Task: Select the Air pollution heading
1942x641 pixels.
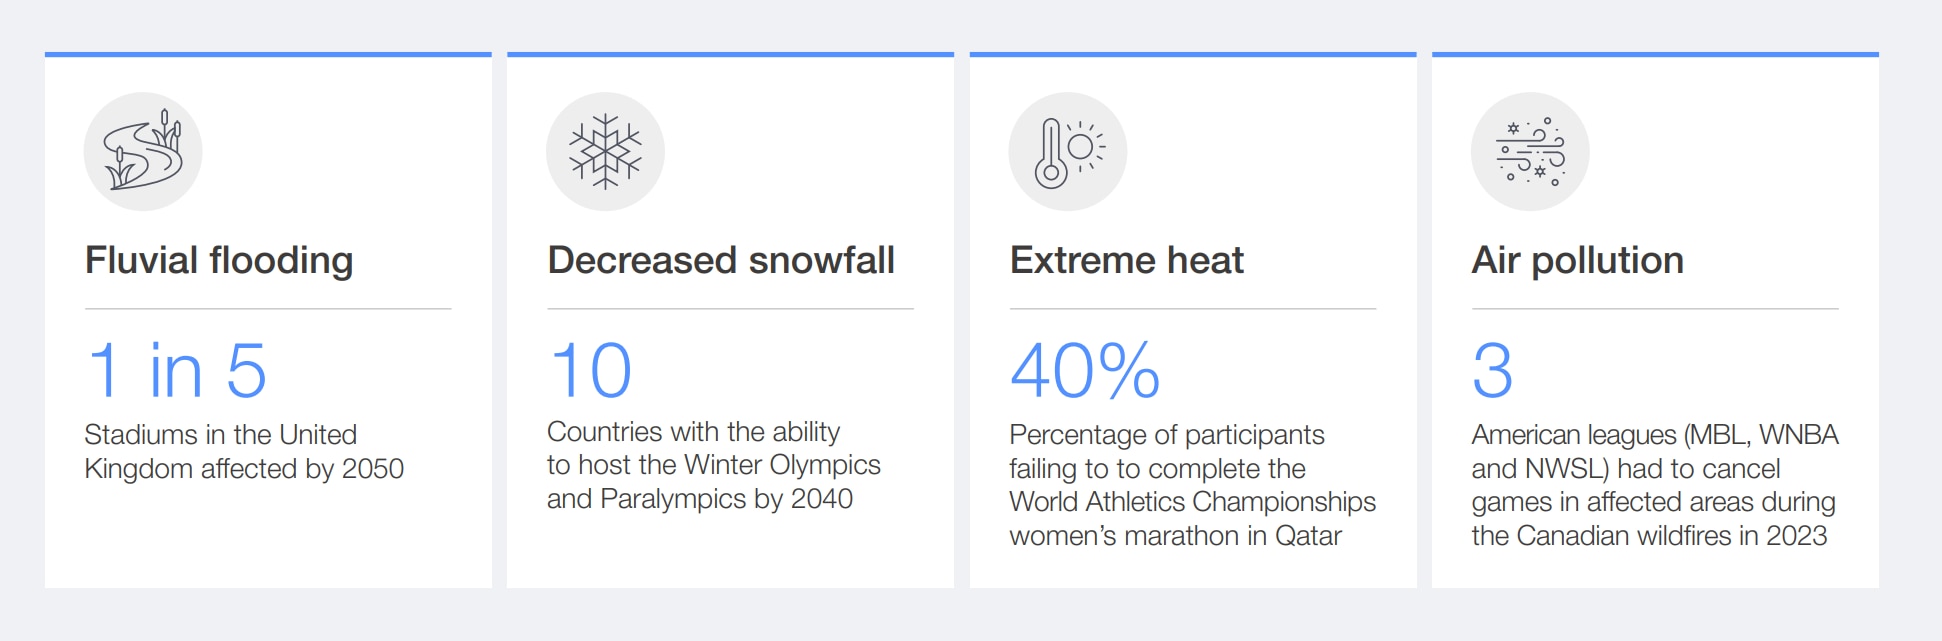Action: coord(1578,261)
